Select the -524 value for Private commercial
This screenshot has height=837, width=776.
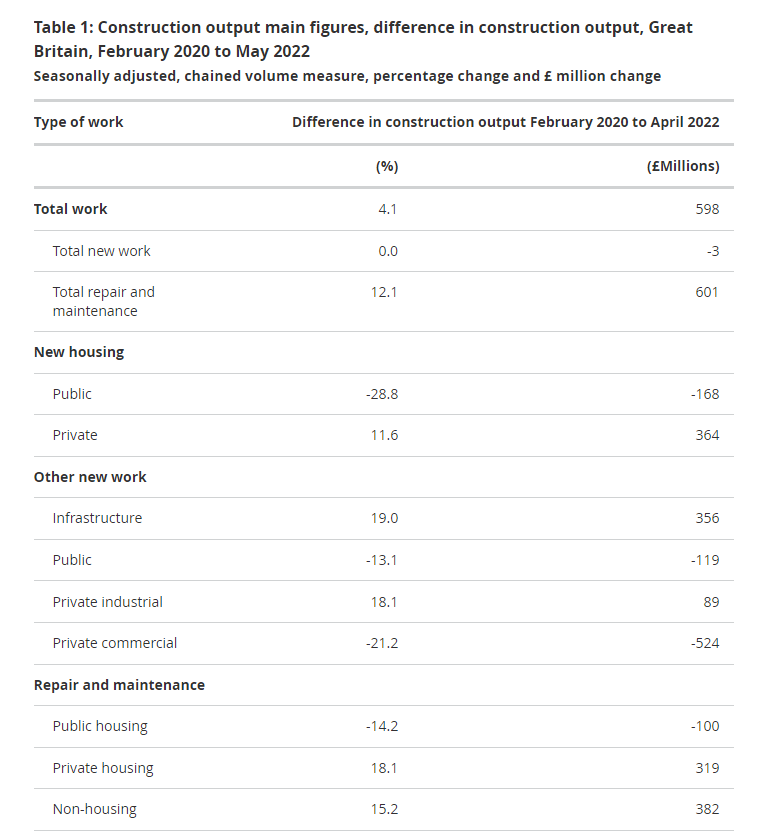(x=705, y=643)
